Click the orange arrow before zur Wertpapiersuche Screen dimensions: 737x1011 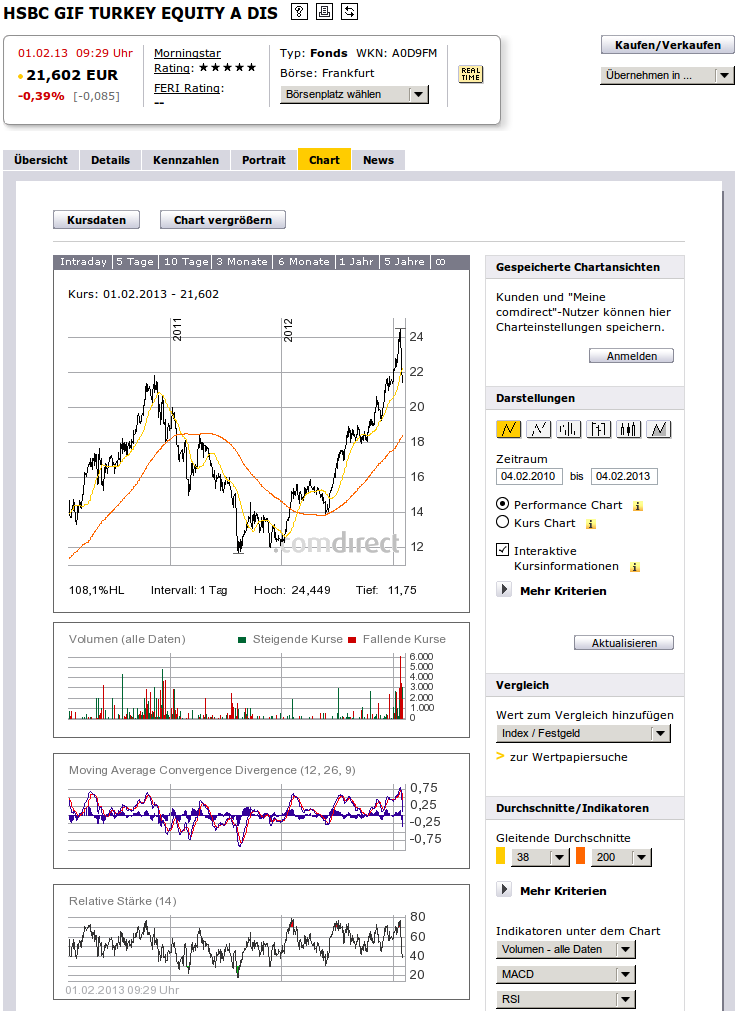500,756
